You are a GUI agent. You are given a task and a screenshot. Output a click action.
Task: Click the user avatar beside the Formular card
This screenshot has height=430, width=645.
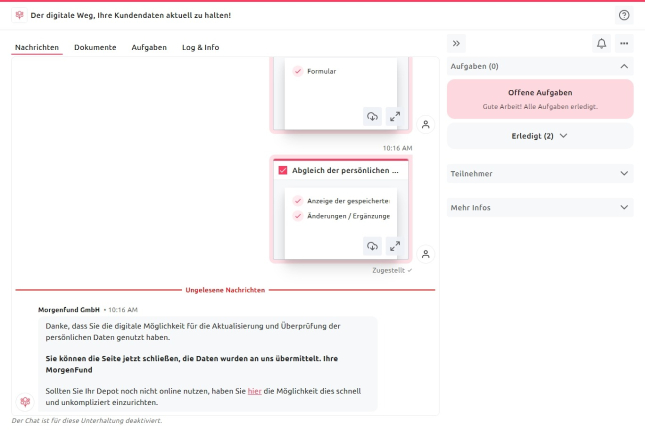[x=425, y=124]
